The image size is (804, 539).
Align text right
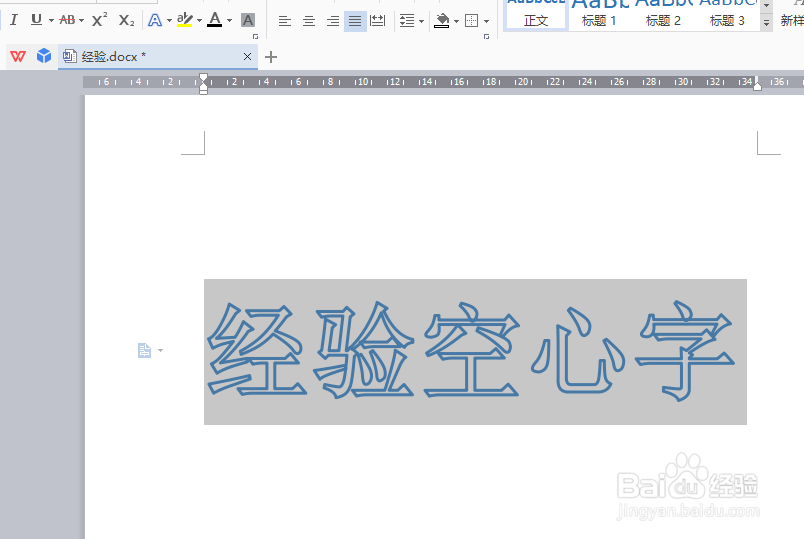(x=333, y=21)
